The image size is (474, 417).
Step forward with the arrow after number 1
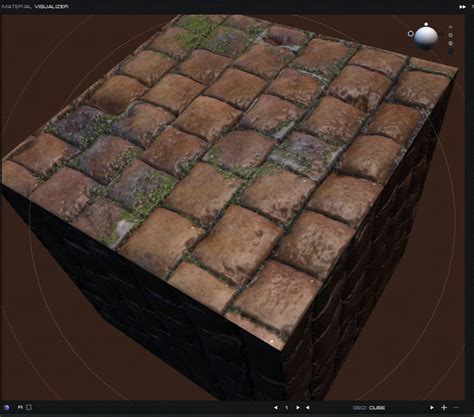click(x=298, y=408)
